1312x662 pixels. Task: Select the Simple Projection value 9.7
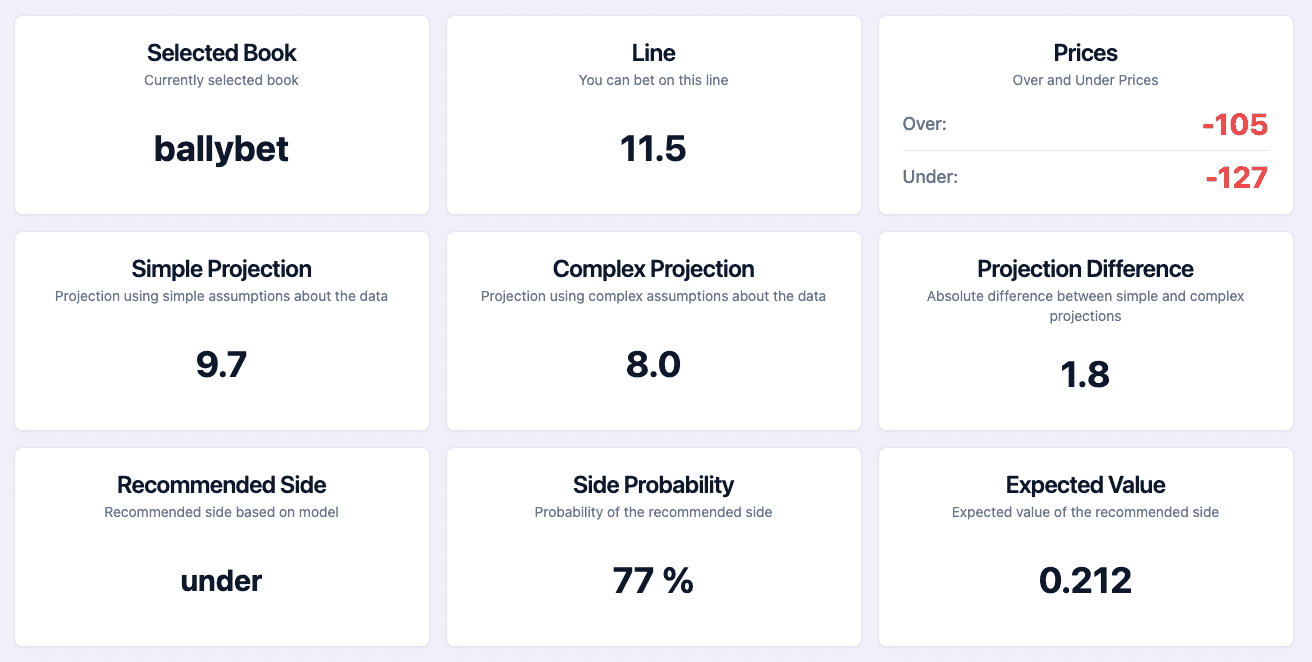coord(221,364)
